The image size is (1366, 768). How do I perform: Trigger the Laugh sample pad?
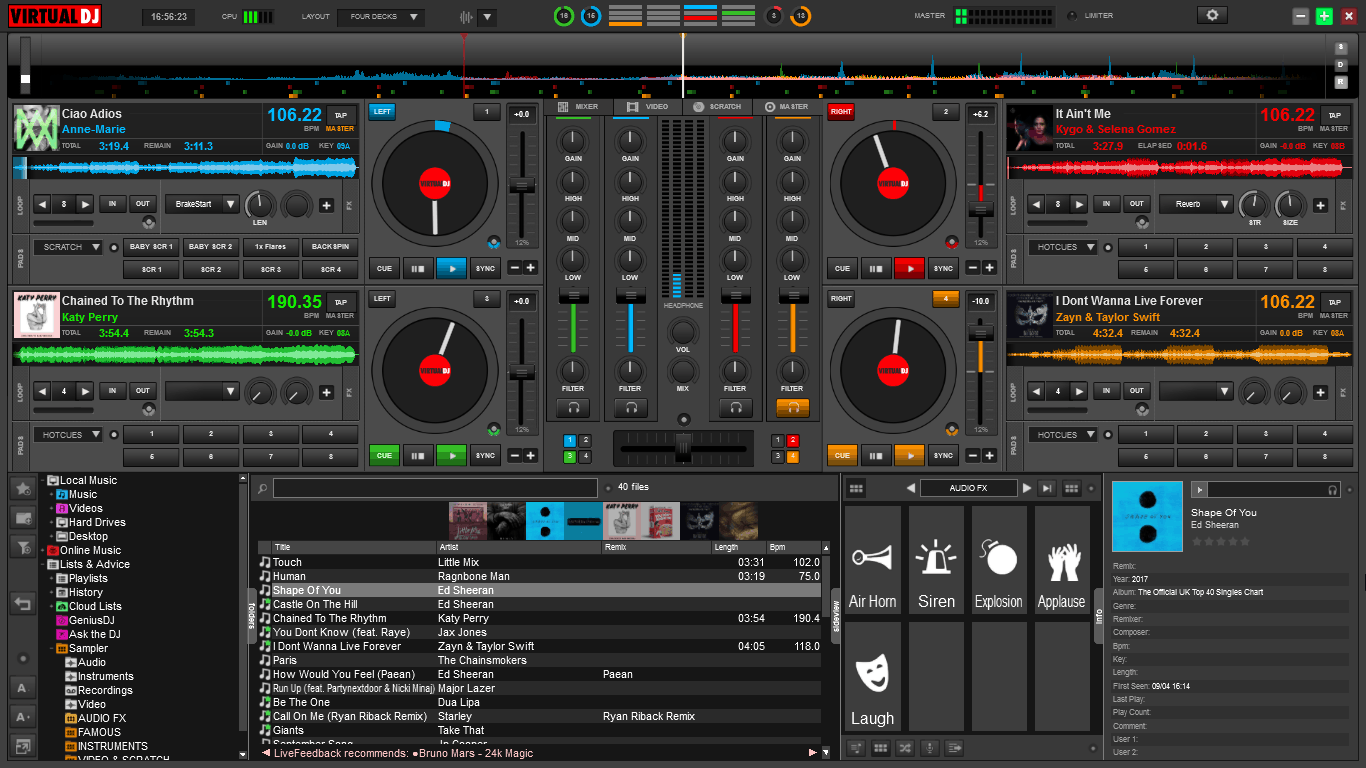(872, 675)
